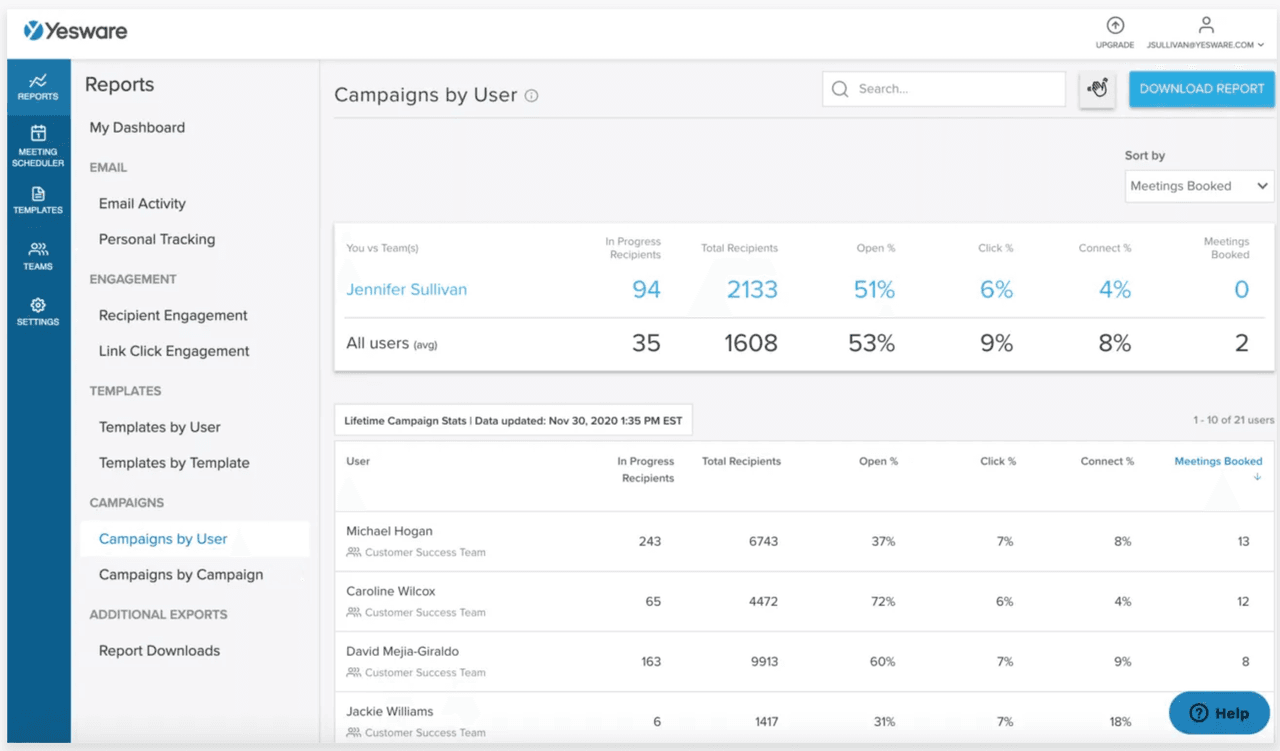Open Jennifer Sullivan's profile link
The image size is (1280, 751).
point(406,289)
